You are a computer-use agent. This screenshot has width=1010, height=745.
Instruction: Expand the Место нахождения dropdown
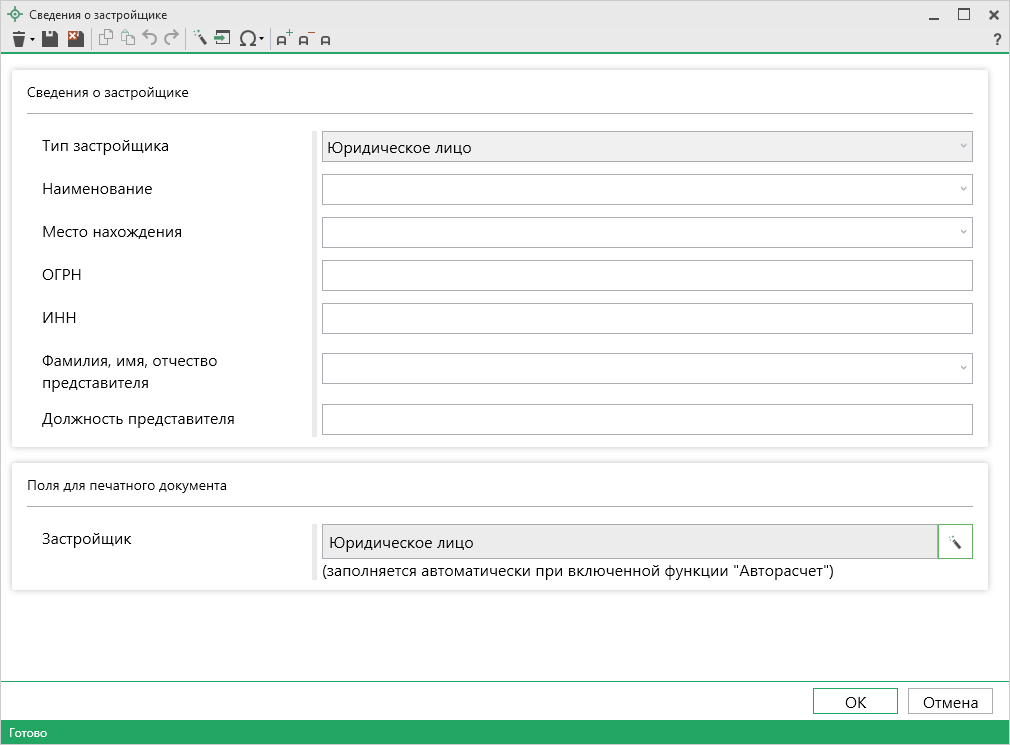coord(963,232)
